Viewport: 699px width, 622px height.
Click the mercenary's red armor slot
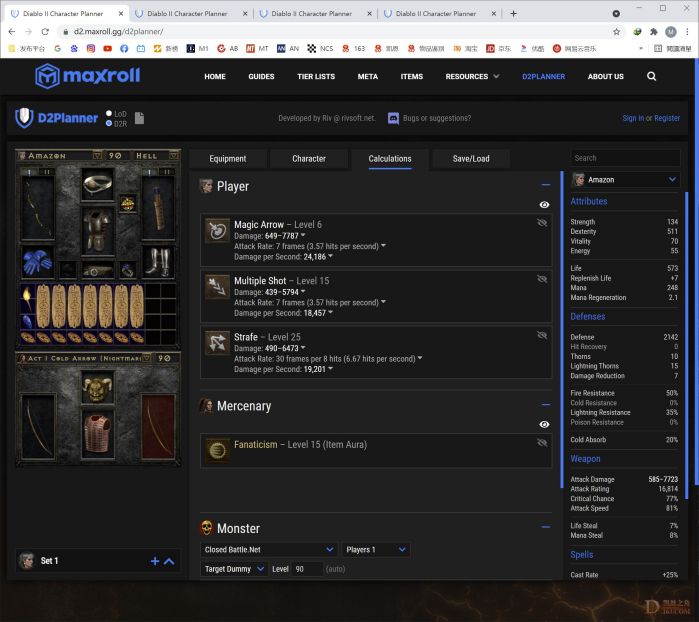pyautogui.click(x=98, y=434)
